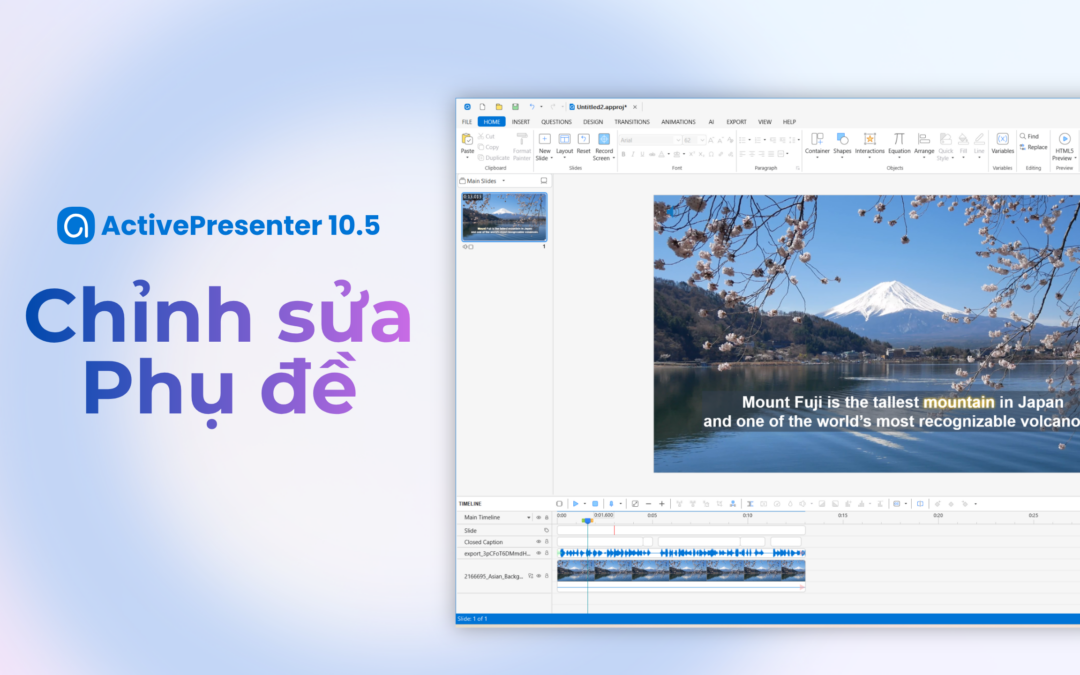Expand the undo history dropdown arrow
This screenshot has height=675, width=1080.
(x=541, y=107)
